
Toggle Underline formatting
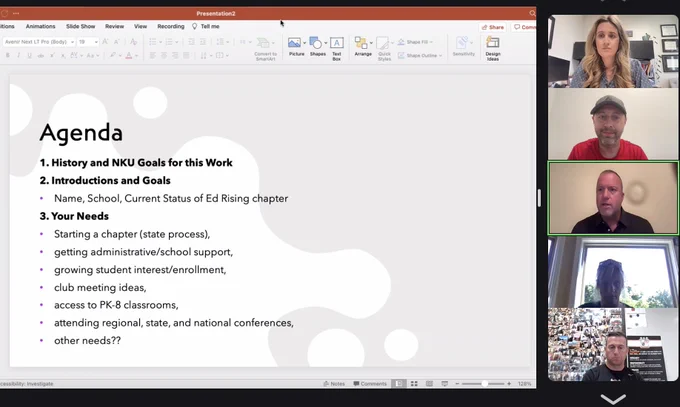pyautogui.click(x=29, y=55)
